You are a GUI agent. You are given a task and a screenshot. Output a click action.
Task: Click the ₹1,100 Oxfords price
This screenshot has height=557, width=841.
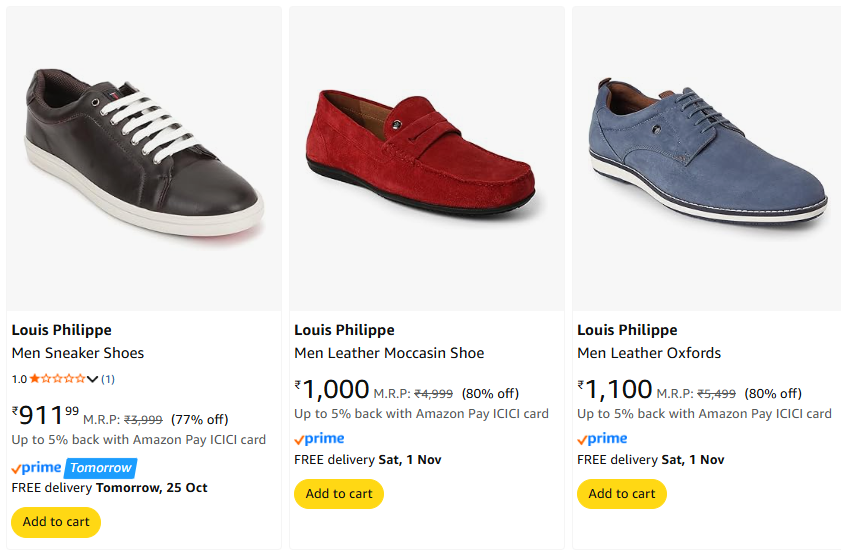tap(615, 390)
